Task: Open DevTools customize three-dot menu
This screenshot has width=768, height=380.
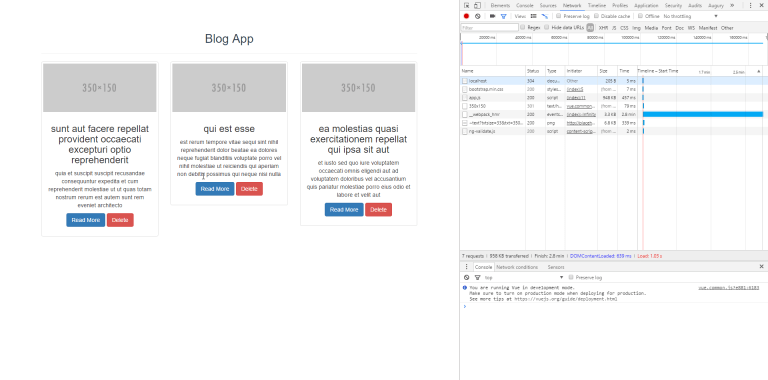Action: [x=750, y=5]
